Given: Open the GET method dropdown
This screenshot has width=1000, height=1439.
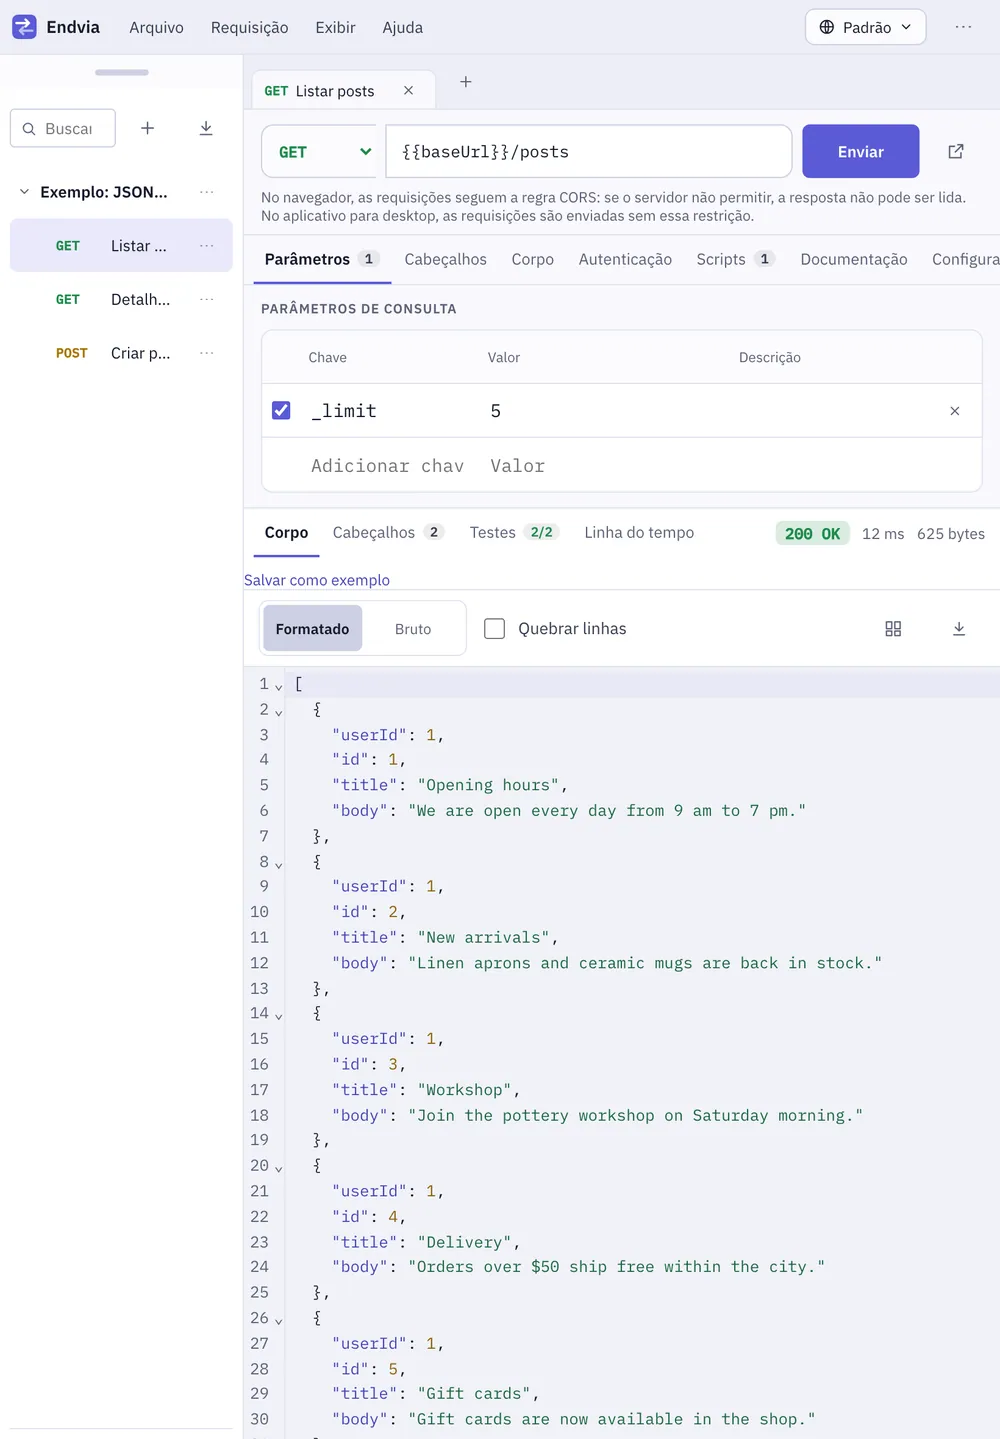Looking at the screenshot, I should point(319,152).
